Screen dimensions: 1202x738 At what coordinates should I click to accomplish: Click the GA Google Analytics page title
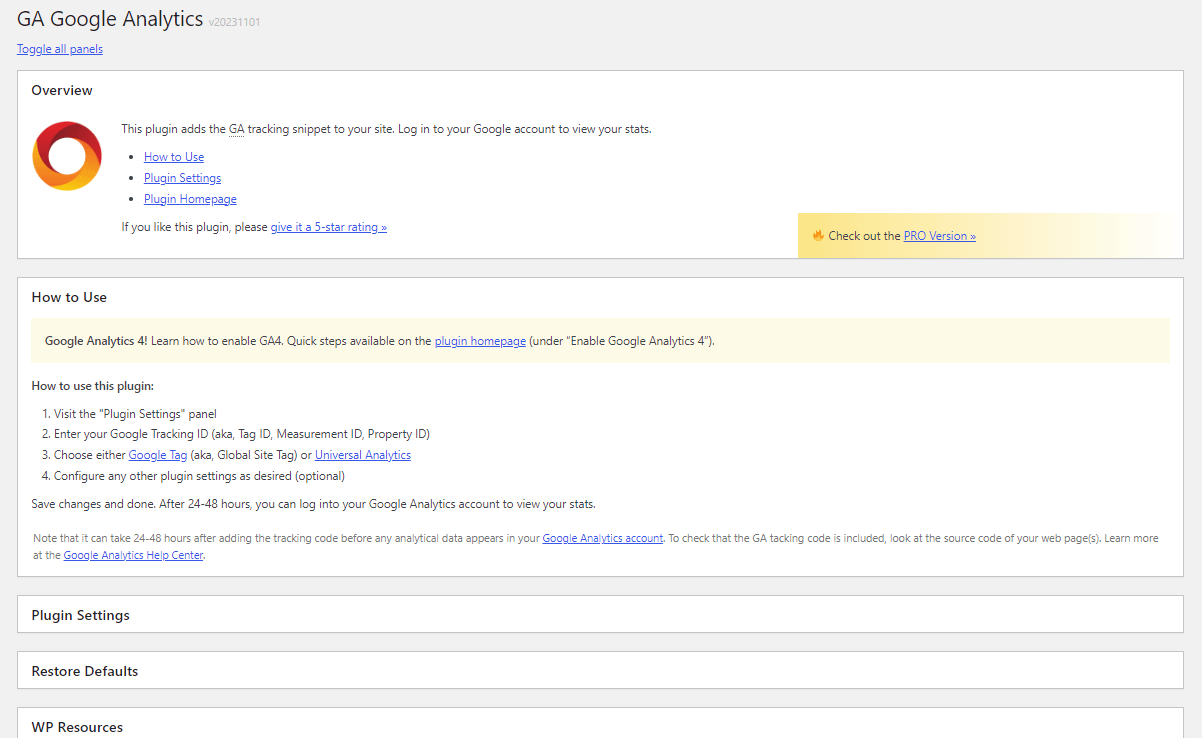coord(110,19)
